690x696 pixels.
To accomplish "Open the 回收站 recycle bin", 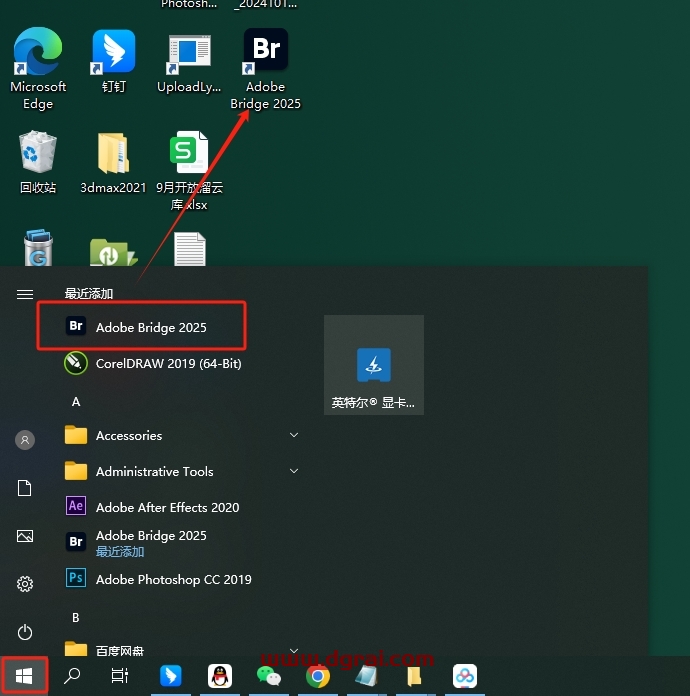I will point(38,162).
